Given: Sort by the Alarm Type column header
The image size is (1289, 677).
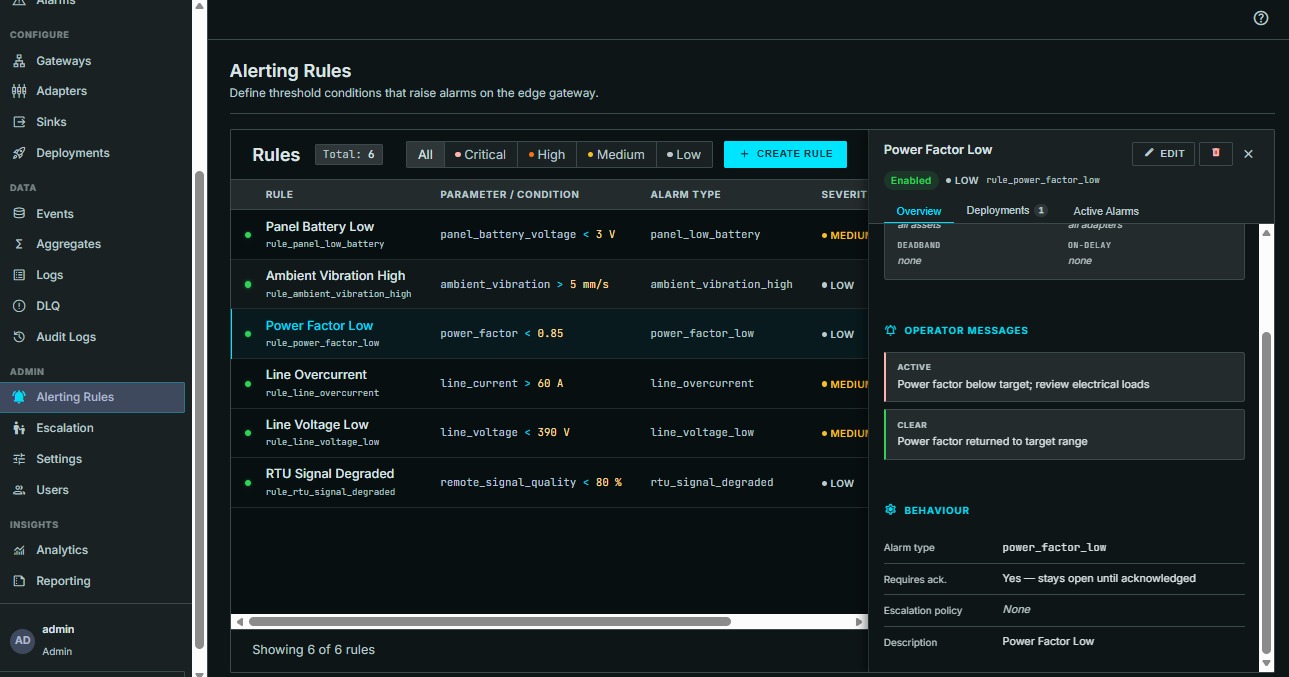Looking at the screenshot, I should pyautogui.click(x=685, y=194).
